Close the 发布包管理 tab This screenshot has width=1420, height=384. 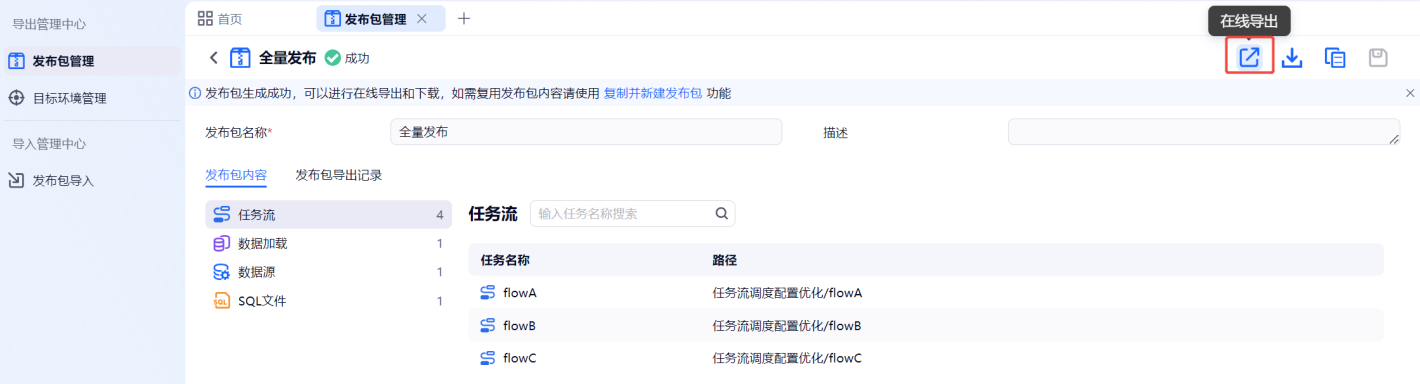pyautogui.click(x=422, y=18)
